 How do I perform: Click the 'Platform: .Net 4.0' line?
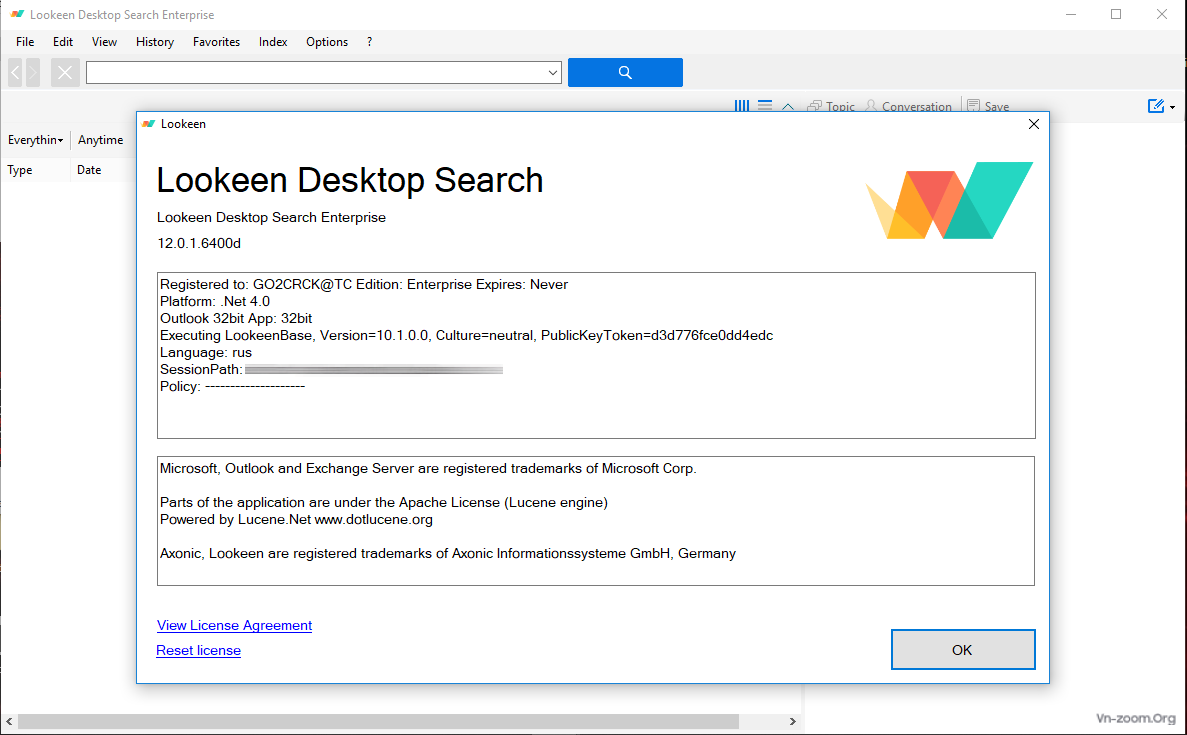tap(215, 301)
